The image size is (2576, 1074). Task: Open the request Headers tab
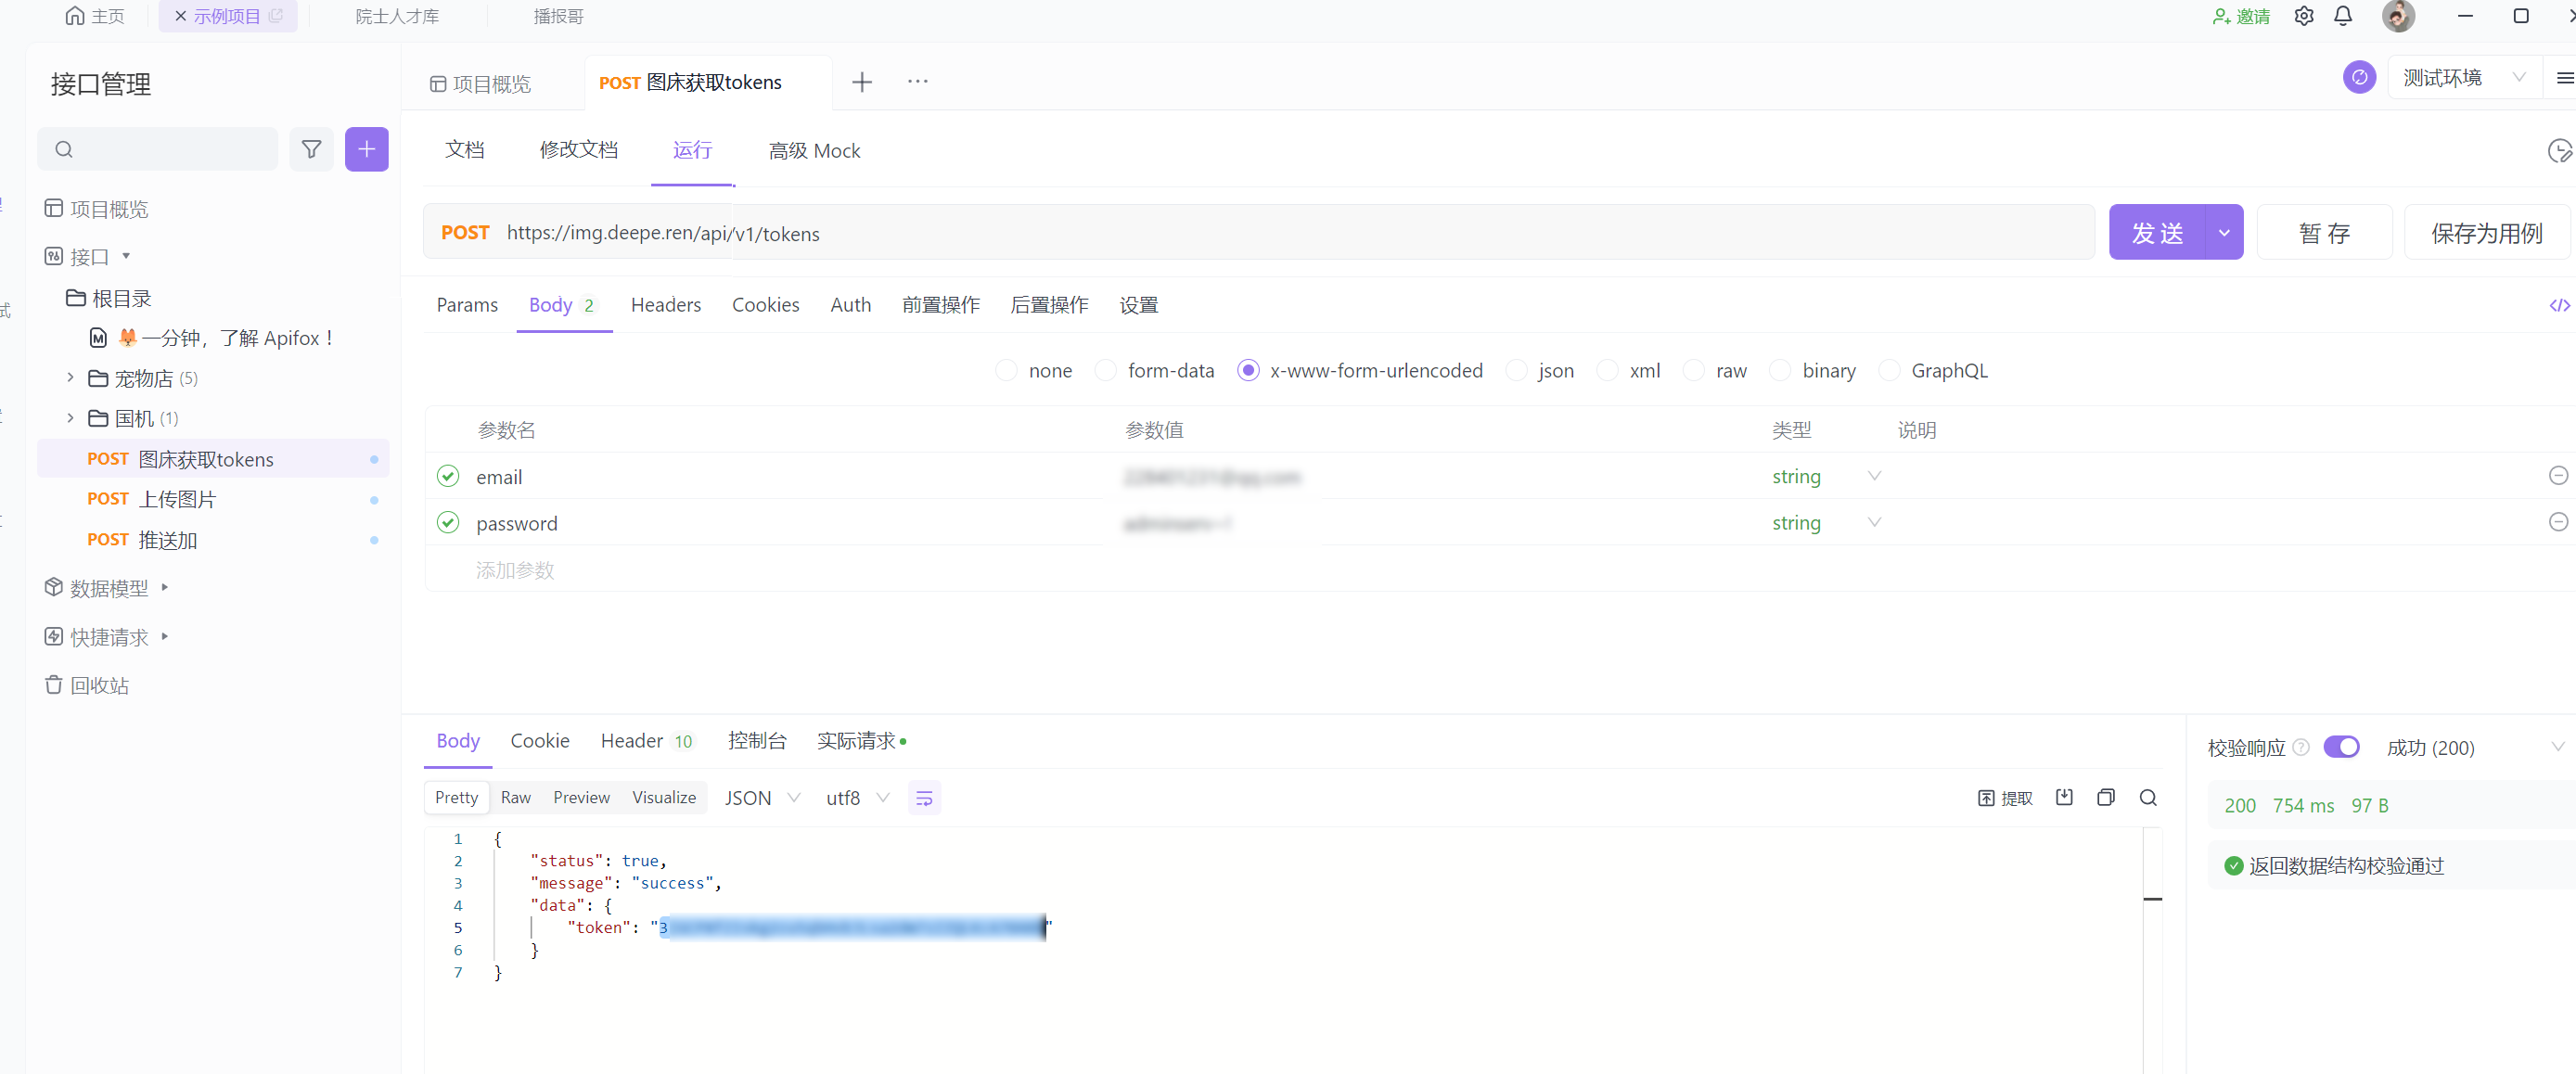pos(666,305)
